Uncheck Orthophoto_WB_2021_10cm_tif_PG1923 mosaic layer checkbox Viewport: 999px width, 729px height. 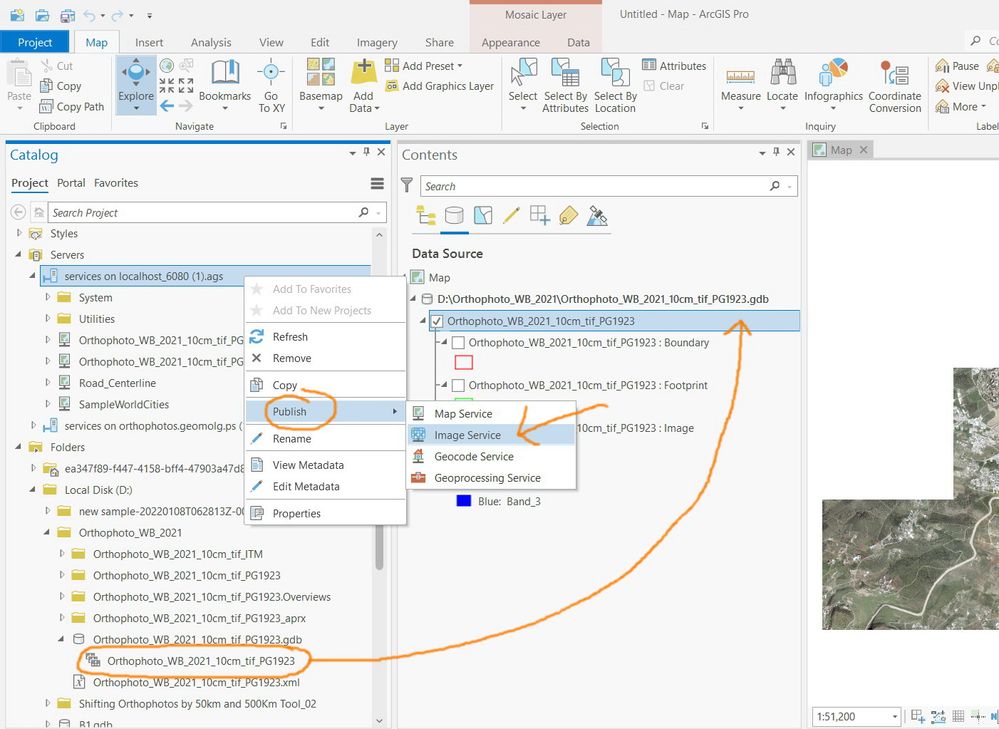click(x=436, y=321)
